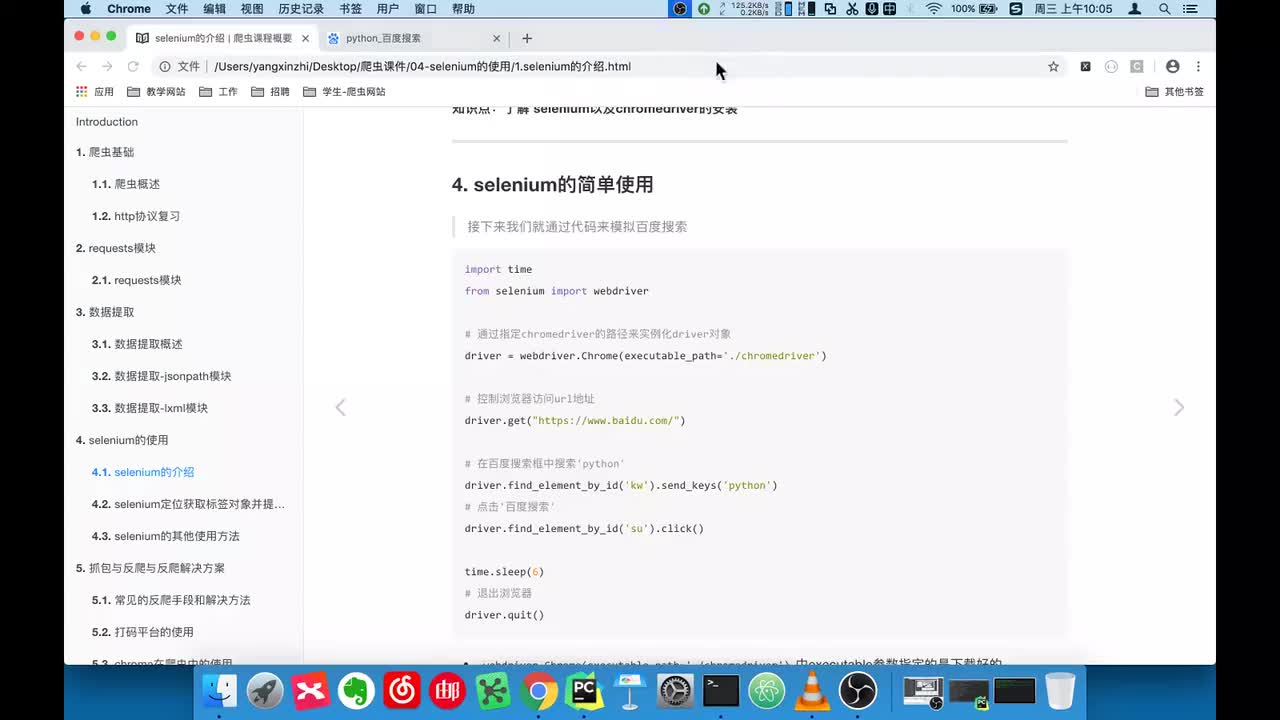Open the 编辑 menu

click(215, 8)
